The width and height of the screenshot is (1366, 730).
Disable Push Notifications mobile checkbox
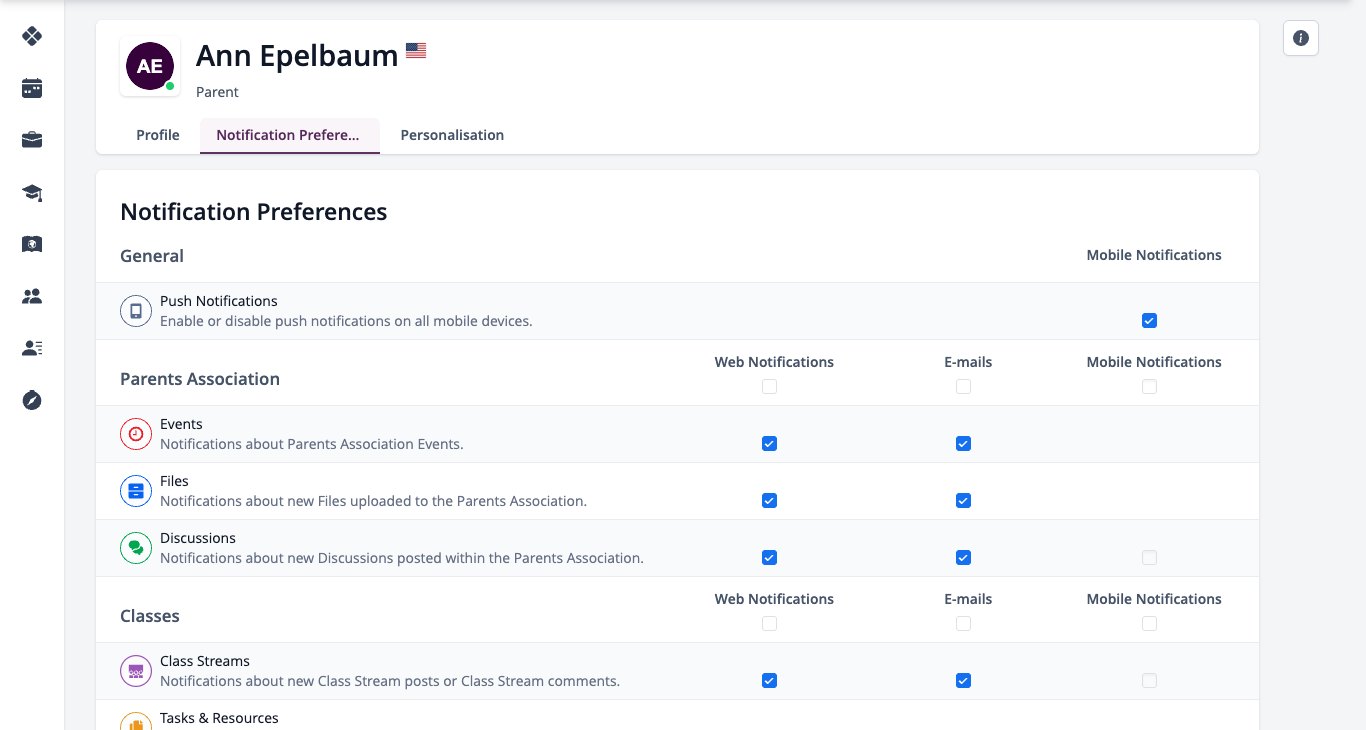click(x=1149, y=321)
